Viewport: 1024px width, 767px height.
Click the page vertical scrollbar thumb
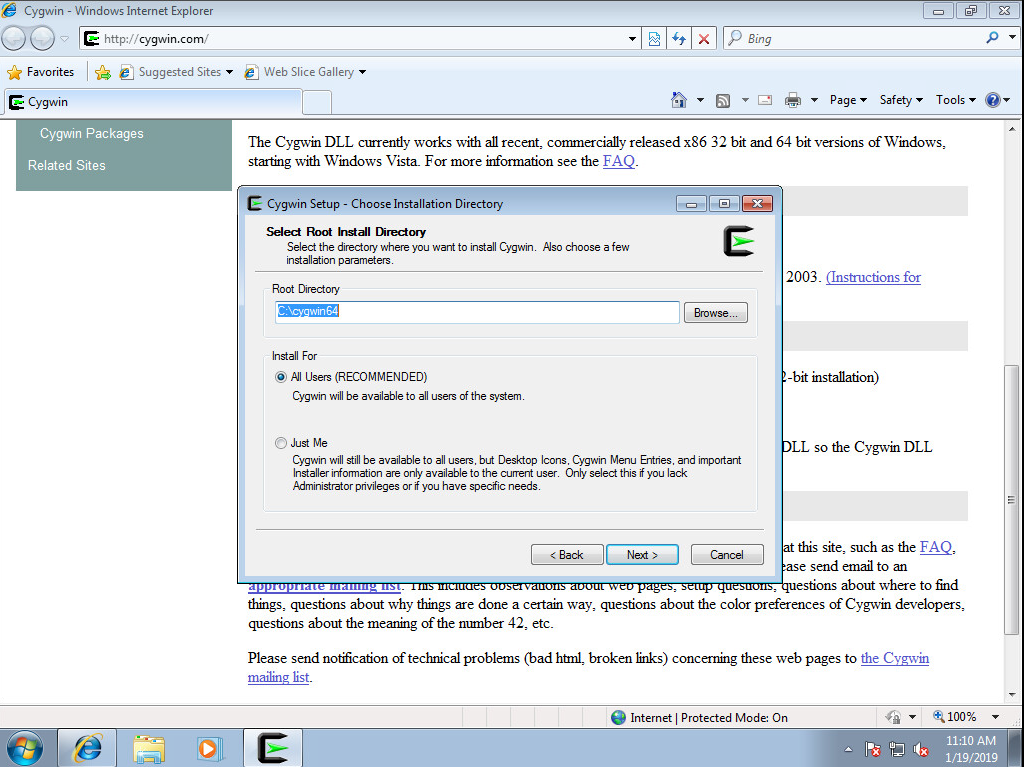(1011, 500)
